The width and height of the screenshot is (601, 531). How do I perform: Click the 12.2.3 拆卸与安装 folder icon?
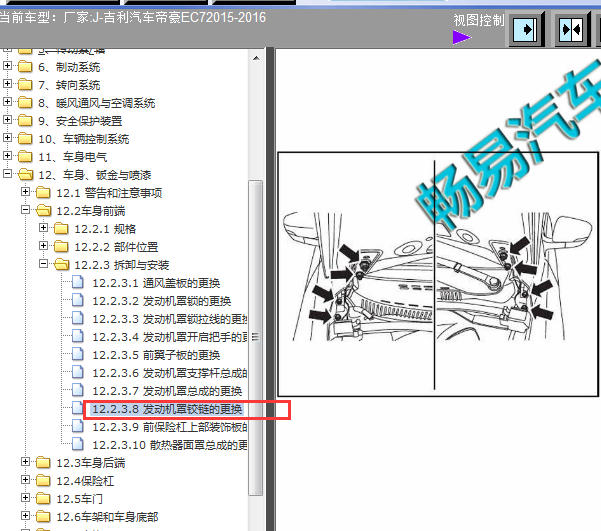[x=62, y=265]
